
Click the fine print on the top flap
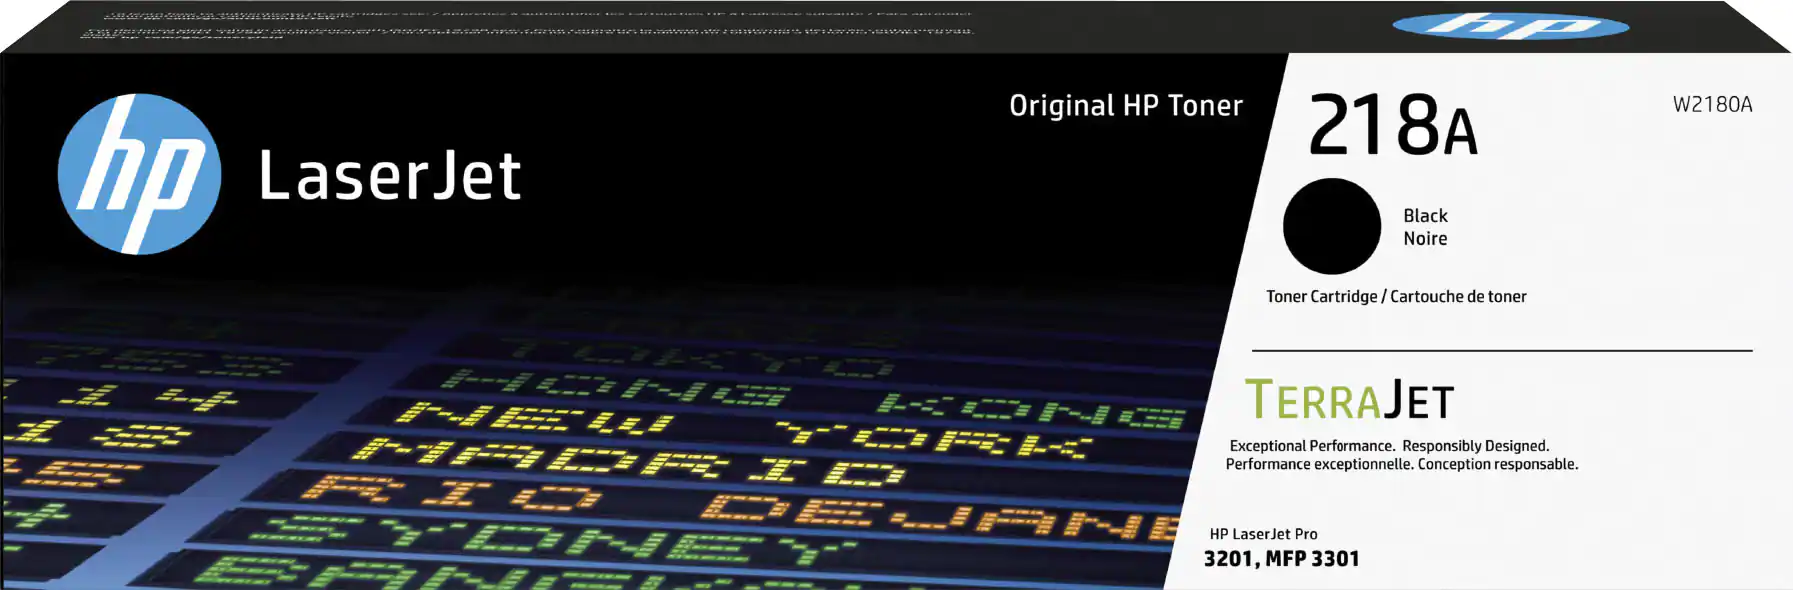[x=530, y=24]
